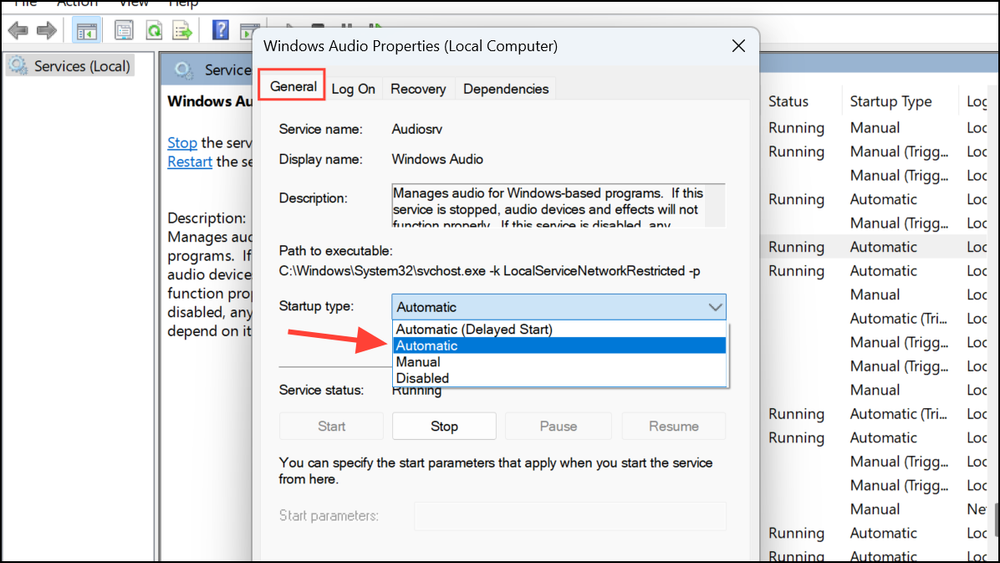
Task: Click the Stop the service link
Action: click(182, 143)
